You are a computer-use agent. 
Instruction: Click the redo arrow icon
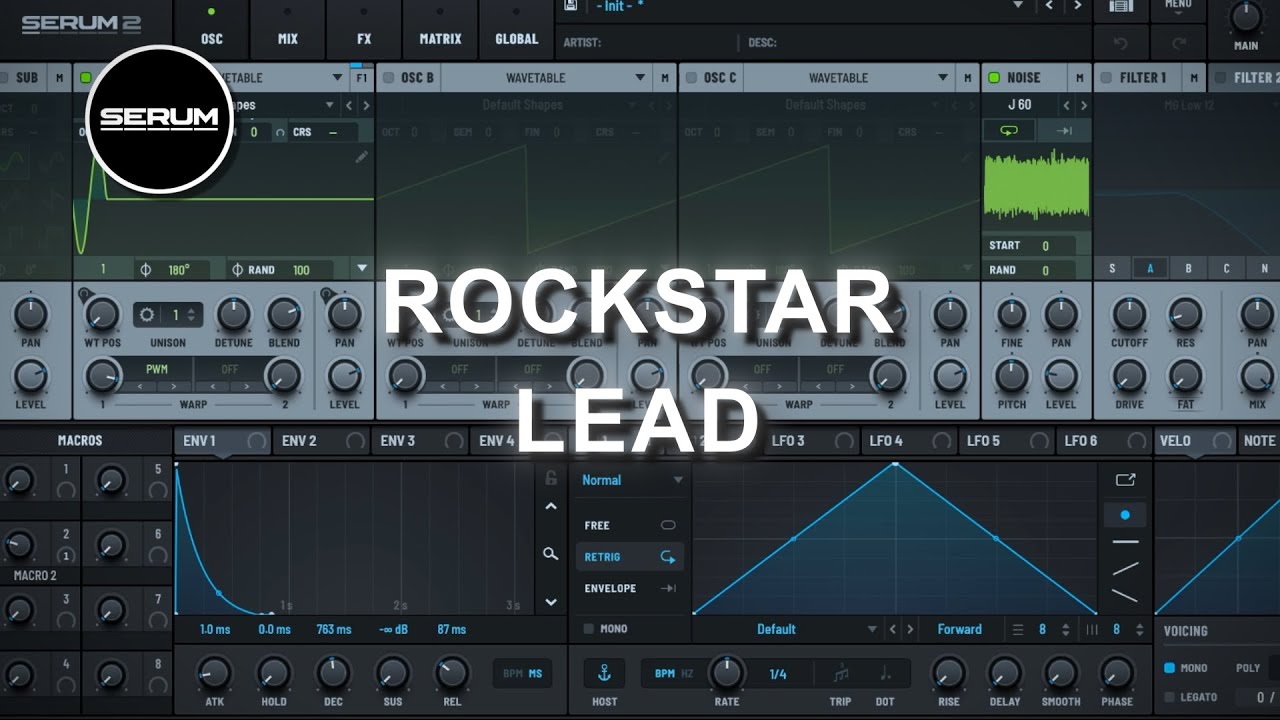[1179, 43]
